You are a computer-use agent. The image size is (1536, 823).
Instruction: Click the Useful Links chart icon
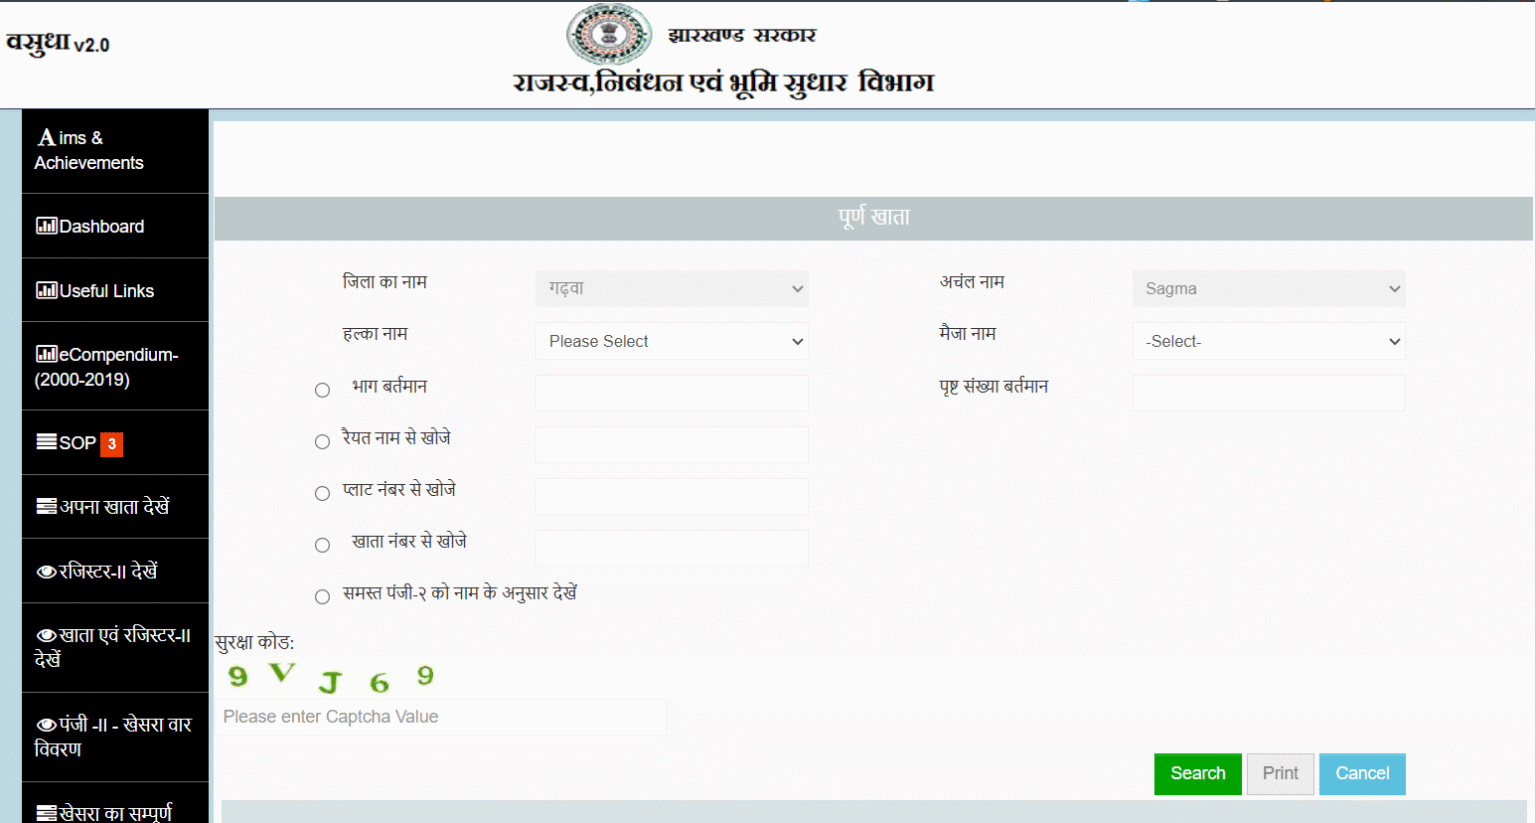point(47,290)
